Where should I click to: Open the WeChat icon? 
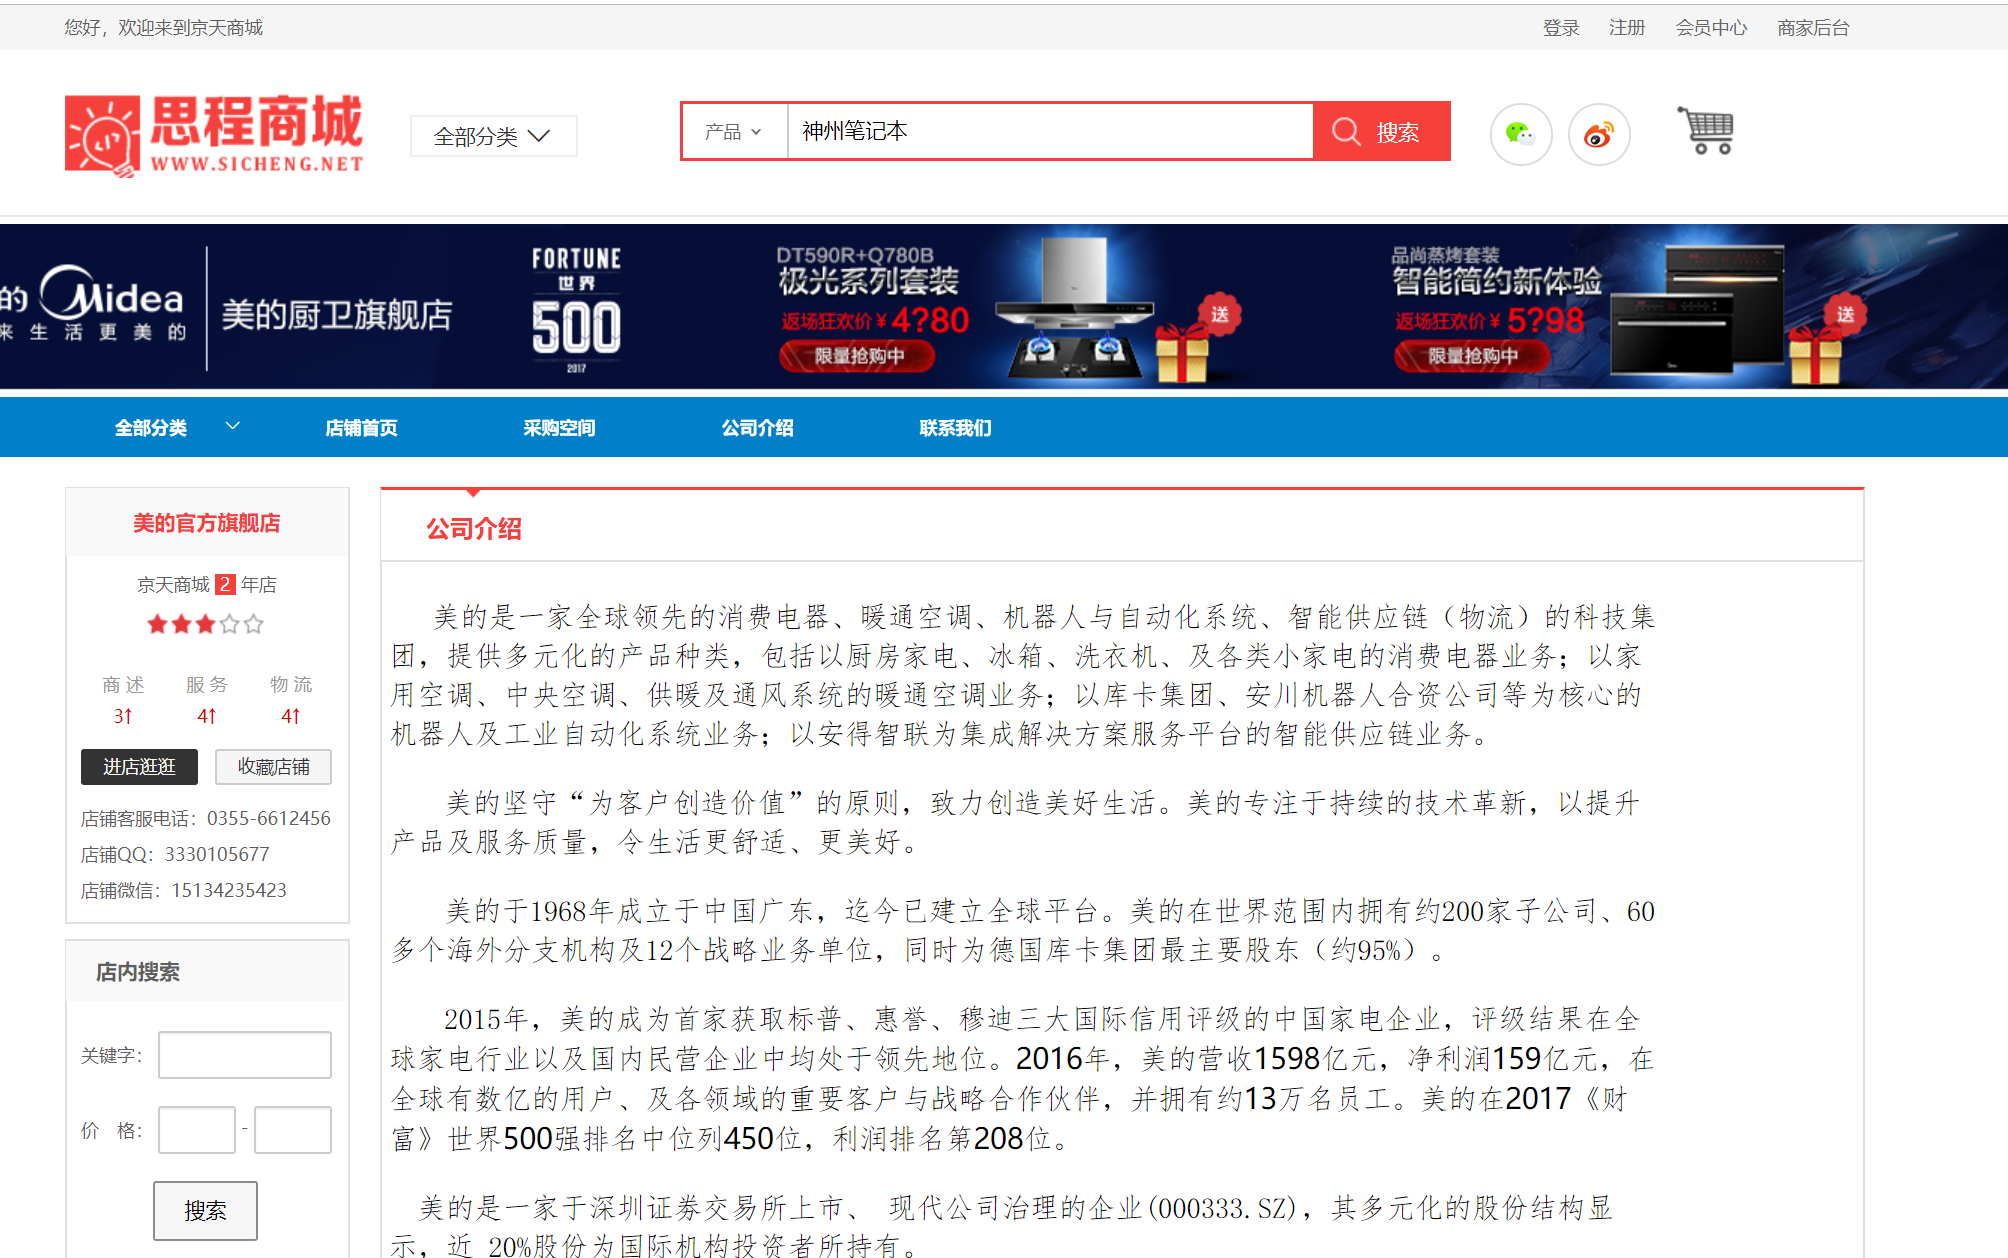1520,134
